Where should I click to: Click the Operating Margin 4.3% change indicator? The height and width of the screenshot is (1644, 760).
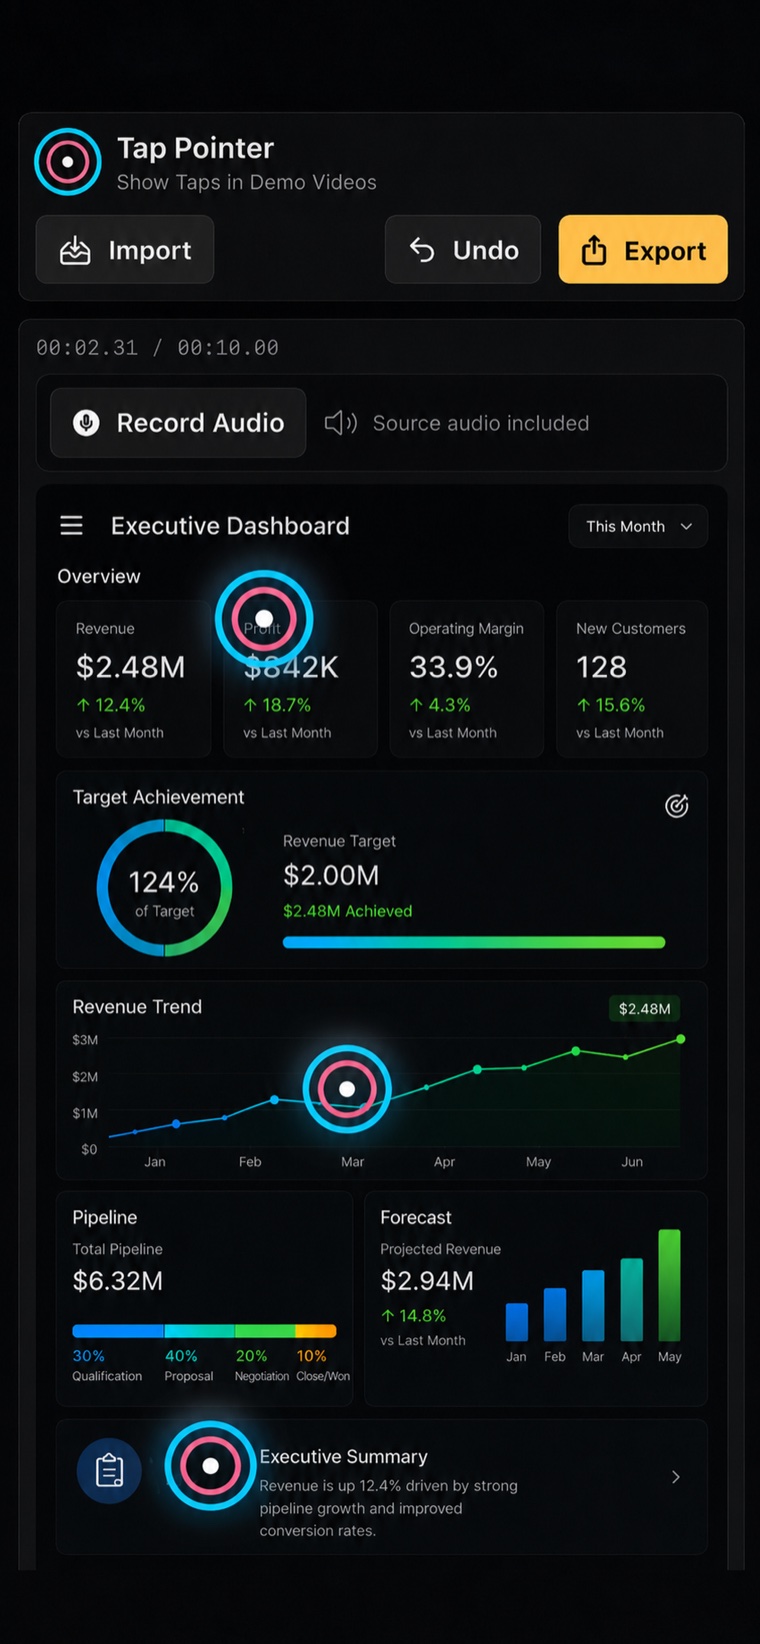click(x=440, y=705)
